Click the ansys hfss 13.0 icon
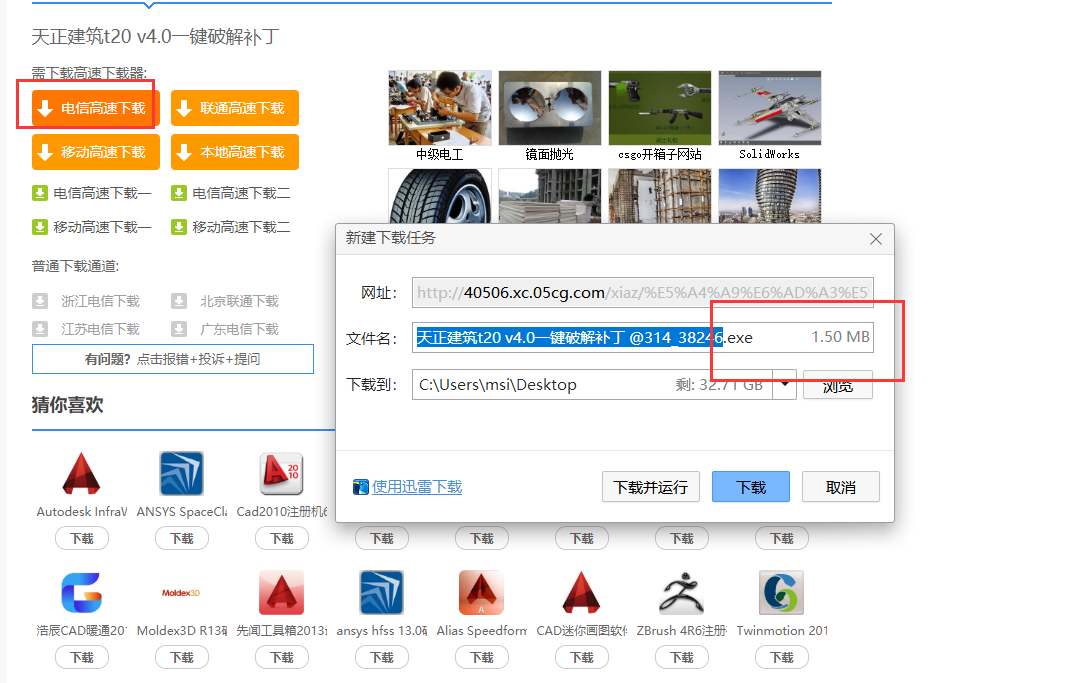Viewport: 1065px width, 683px height. 382,593
